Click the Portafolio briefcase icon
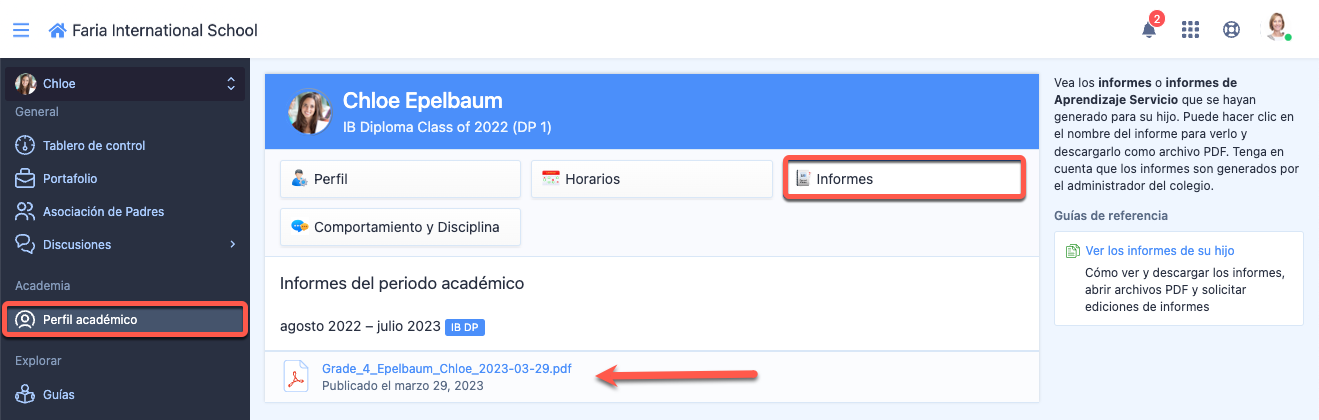Image resolution: width=1319 pixels, height=420 pixels. (x=25, y=178)
